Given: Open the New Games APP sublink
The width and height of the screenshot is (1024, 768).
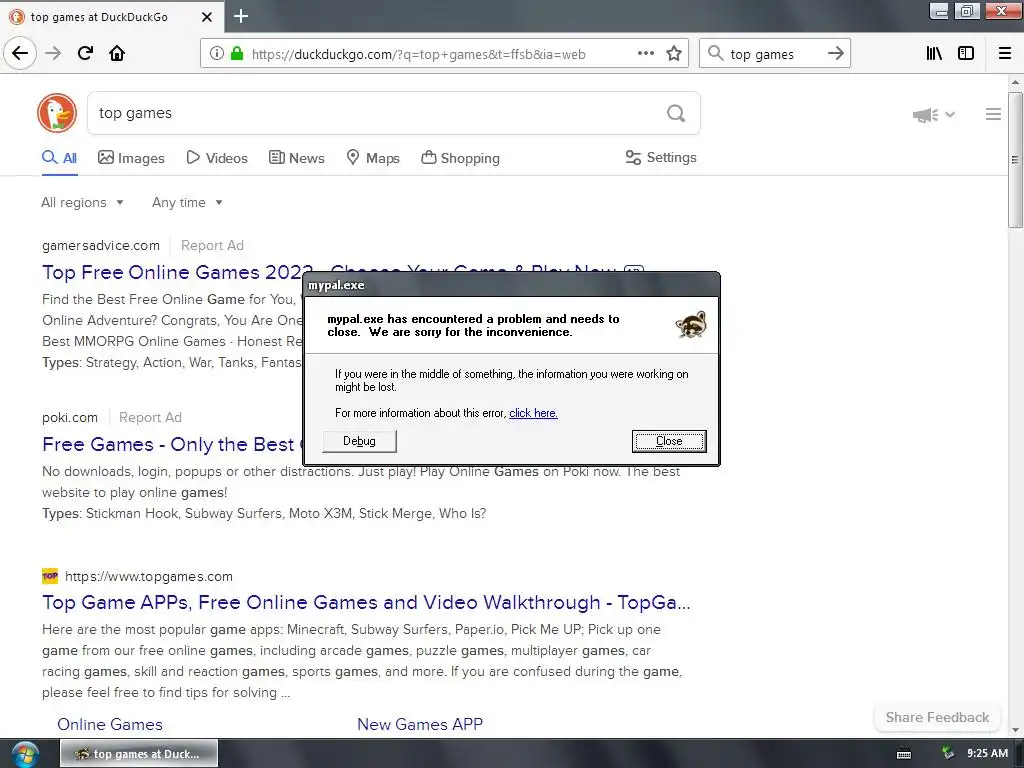Looking at the screenshot, I should coord(420,724).
